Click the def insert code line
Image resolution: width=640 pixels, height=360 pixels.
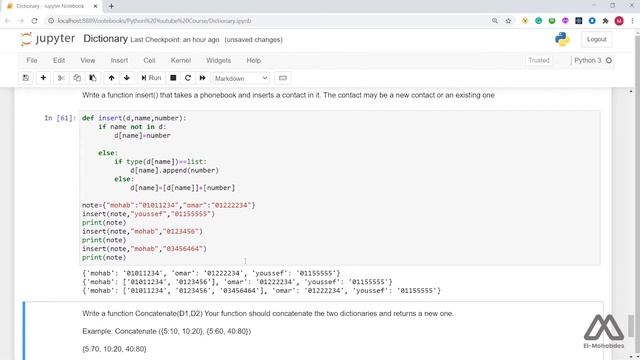tap(134, 118)
